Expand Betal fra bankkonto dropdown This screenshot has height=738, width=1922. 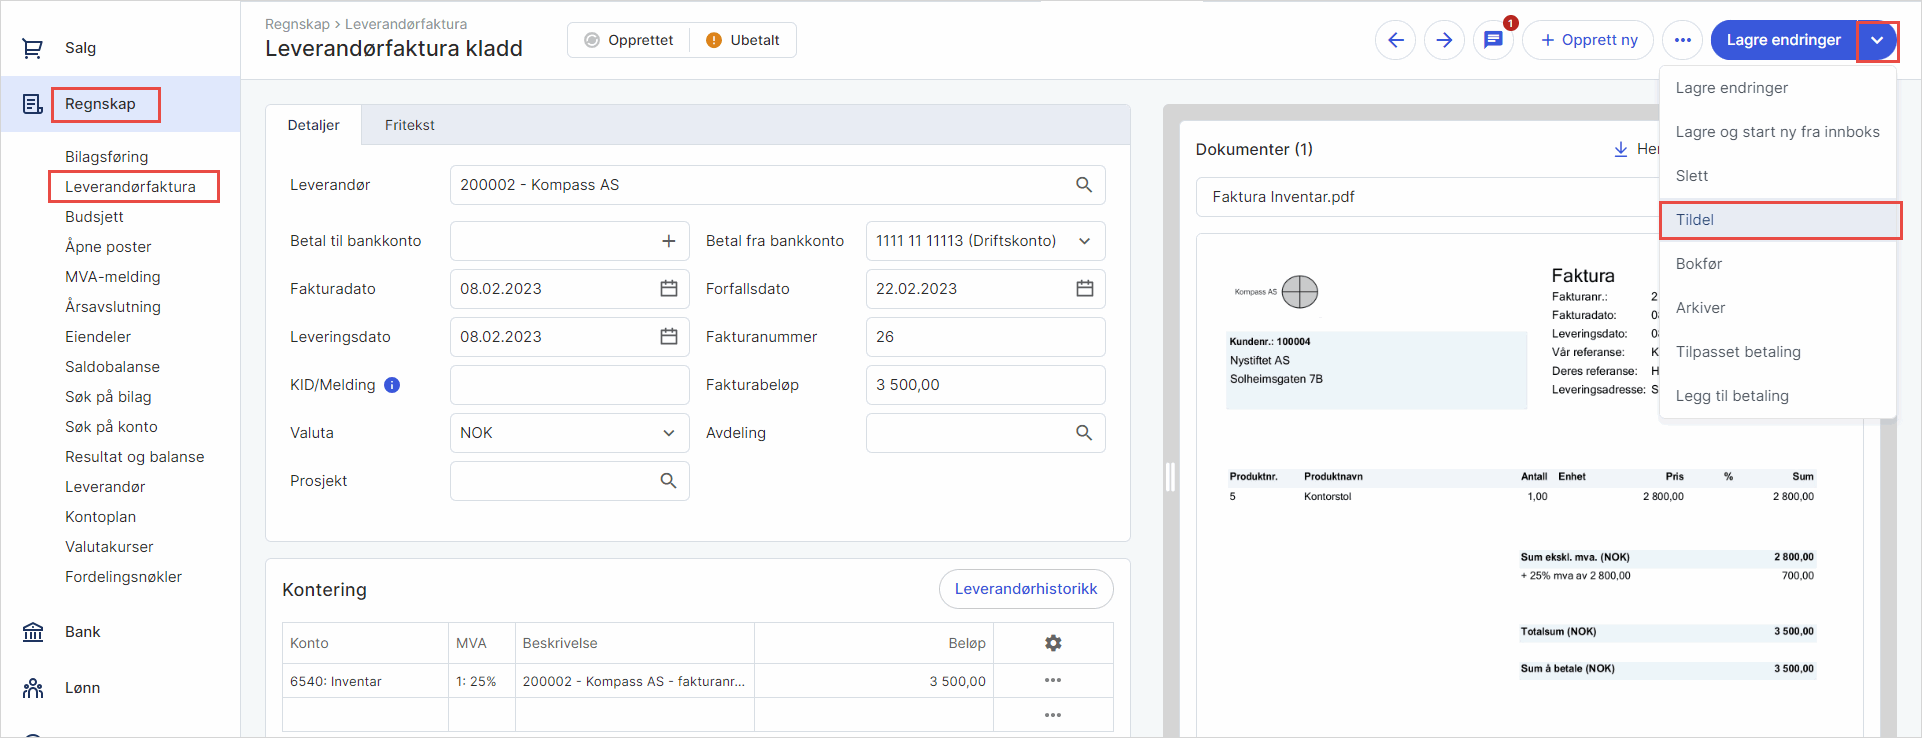[x=1085, y=241]
